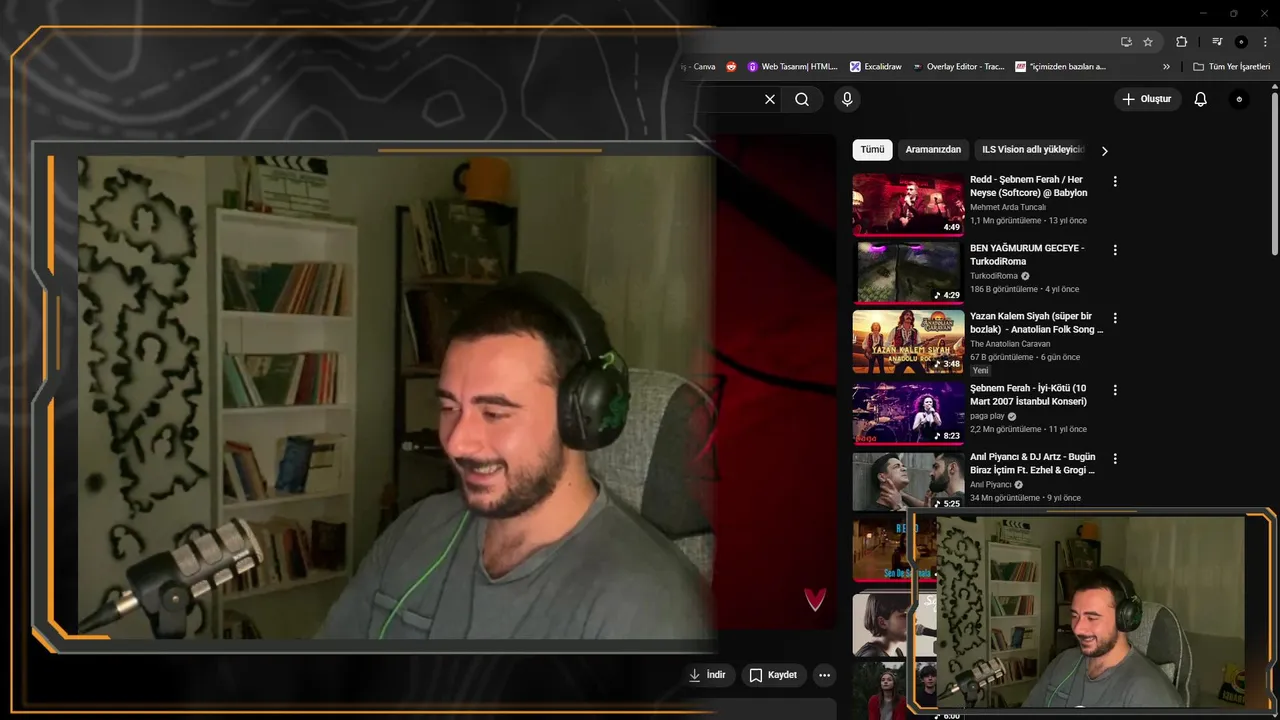Select the Aramanızdan filter chip
1280x720 pixels.
pyautogui.click(x=933, y=150)
